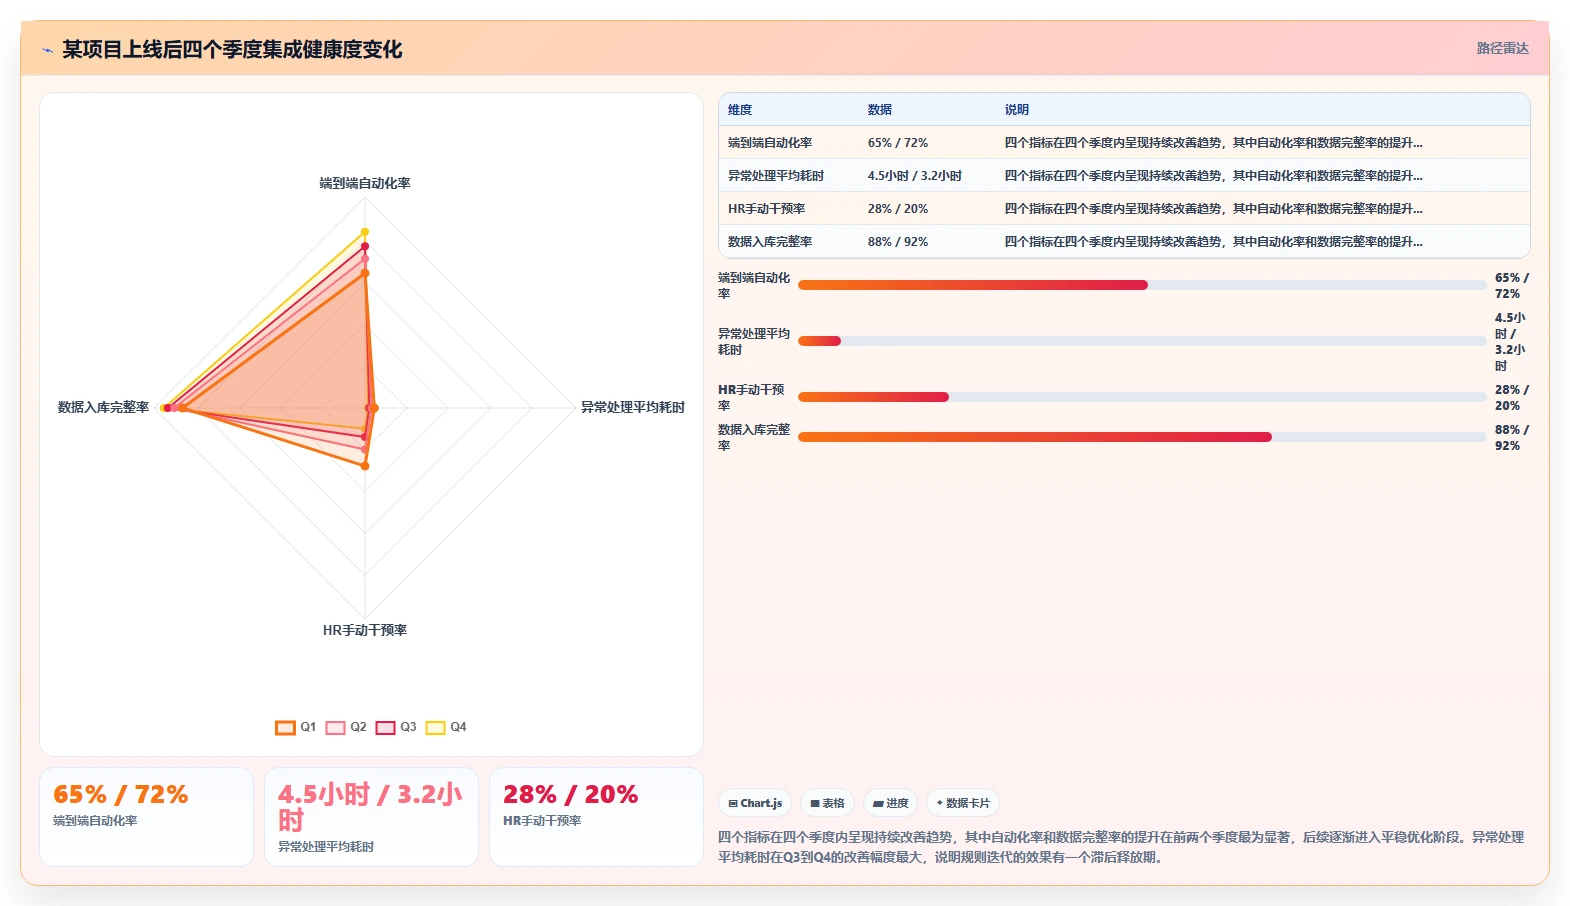Viewport: 1570px width, 906px height.
Task: Click the Q4 top data point on radar
Action: coord(365,232)
